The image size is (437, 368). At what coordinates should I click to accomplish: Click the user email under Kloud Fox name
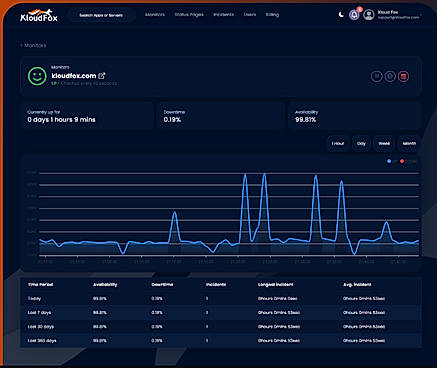pyautogui.click(x=398, y=17)
